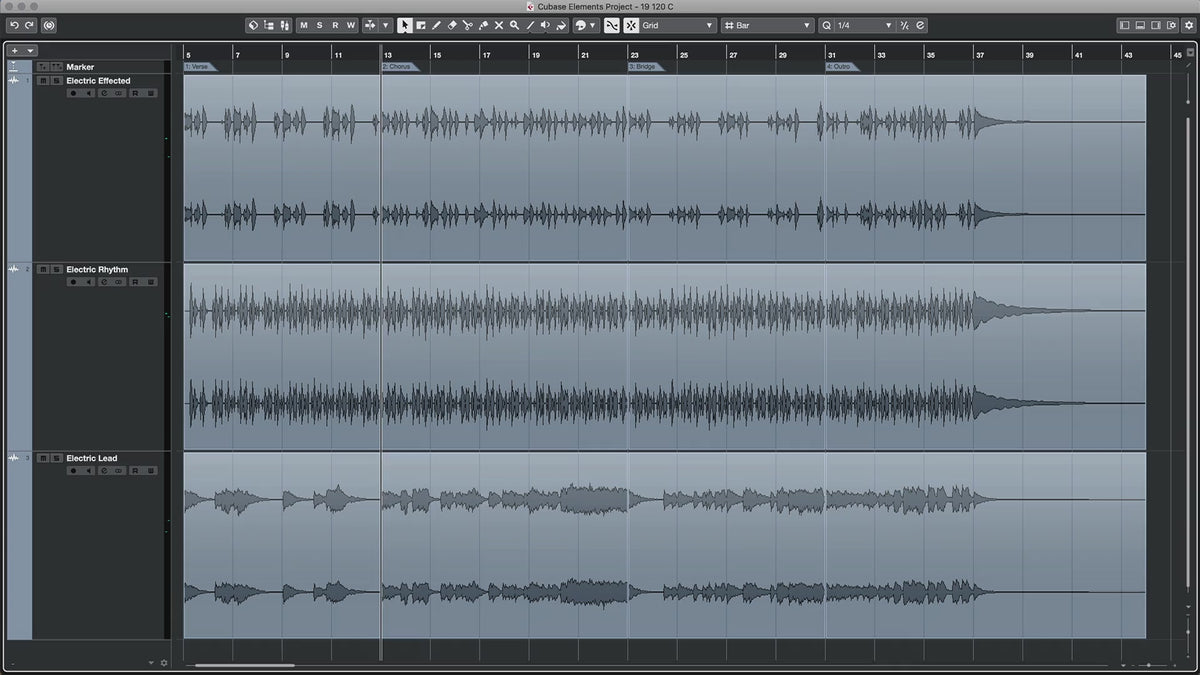
Task: Select the Glue tool
Action: (483, 25)
